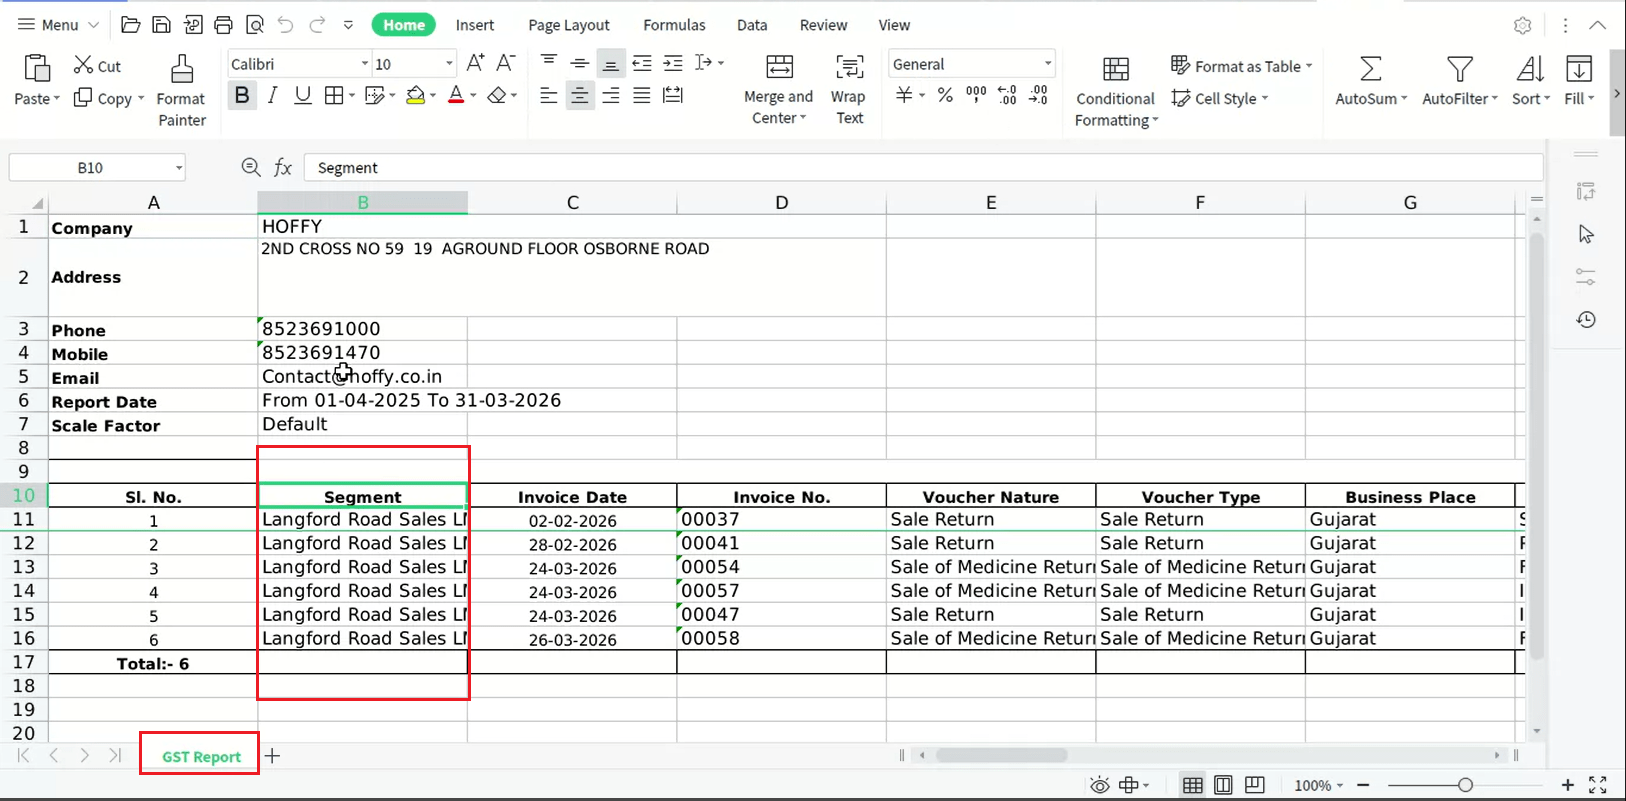Click the formula bar showing Segment
Image resolution: width=1626 pixels, height=801 pixels.
(923, 168)
